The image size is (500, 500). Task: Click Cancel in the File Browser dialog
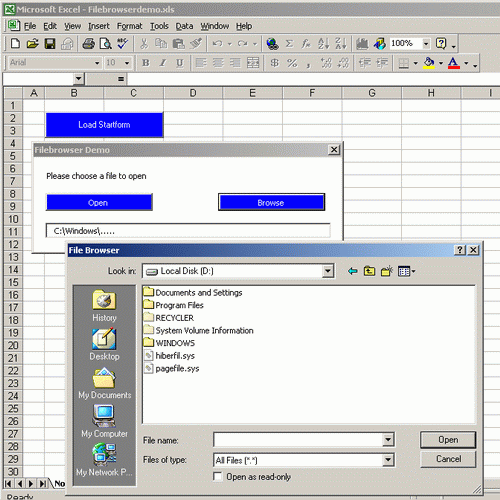pyautogui.click(x=448, y=459)
